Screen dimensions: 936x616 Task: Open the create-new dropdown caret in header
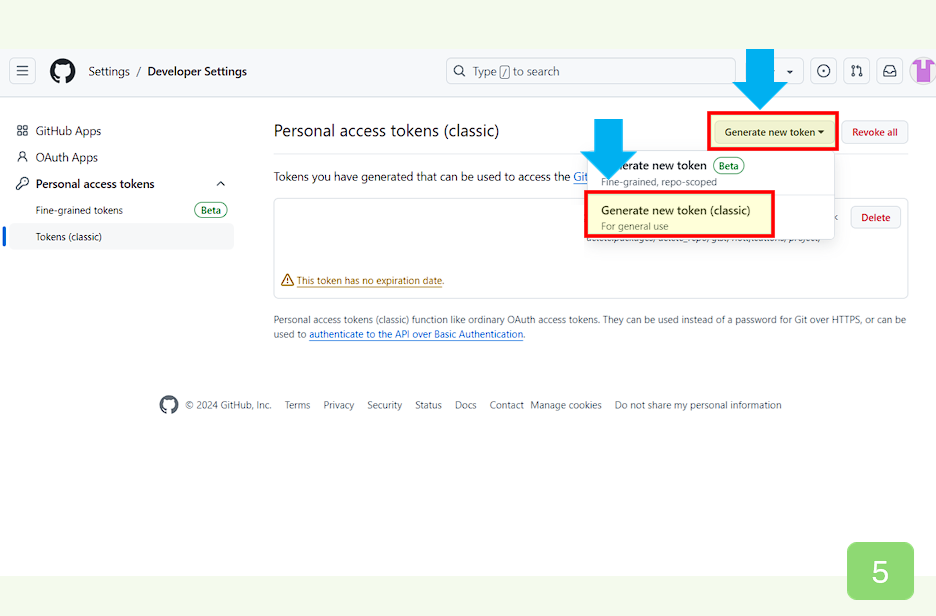pos(790,72)
